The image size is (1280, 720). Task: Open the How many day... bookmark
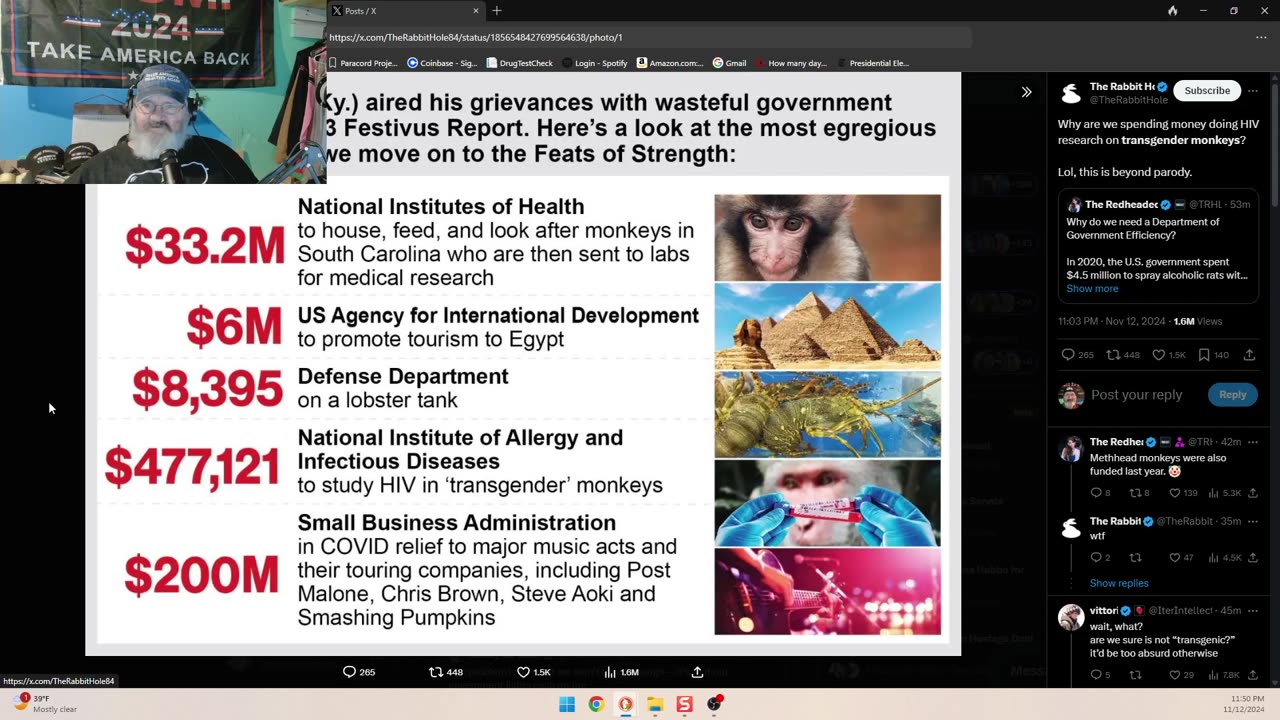click(791, 63)
